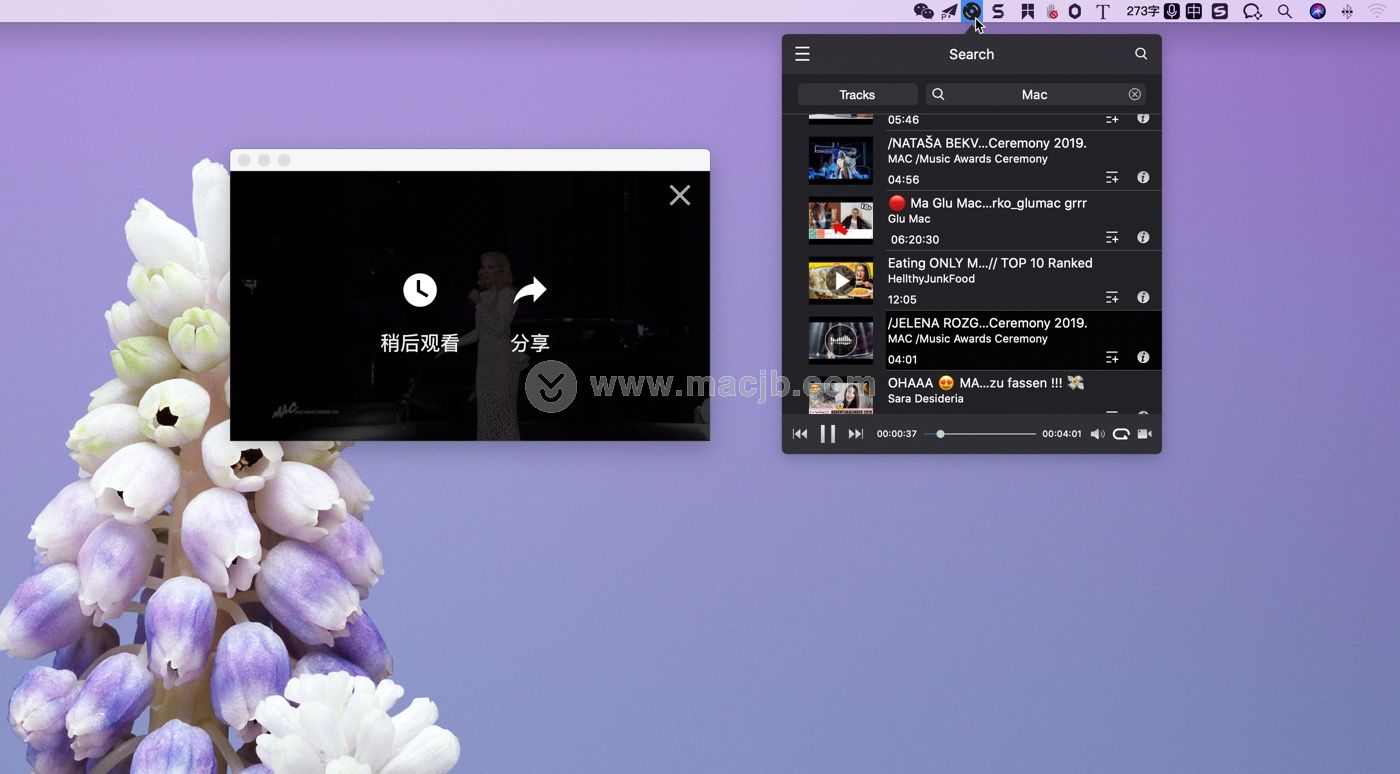
Task: Click the Sara Desideria channel name
Action: tap(926, 399)
